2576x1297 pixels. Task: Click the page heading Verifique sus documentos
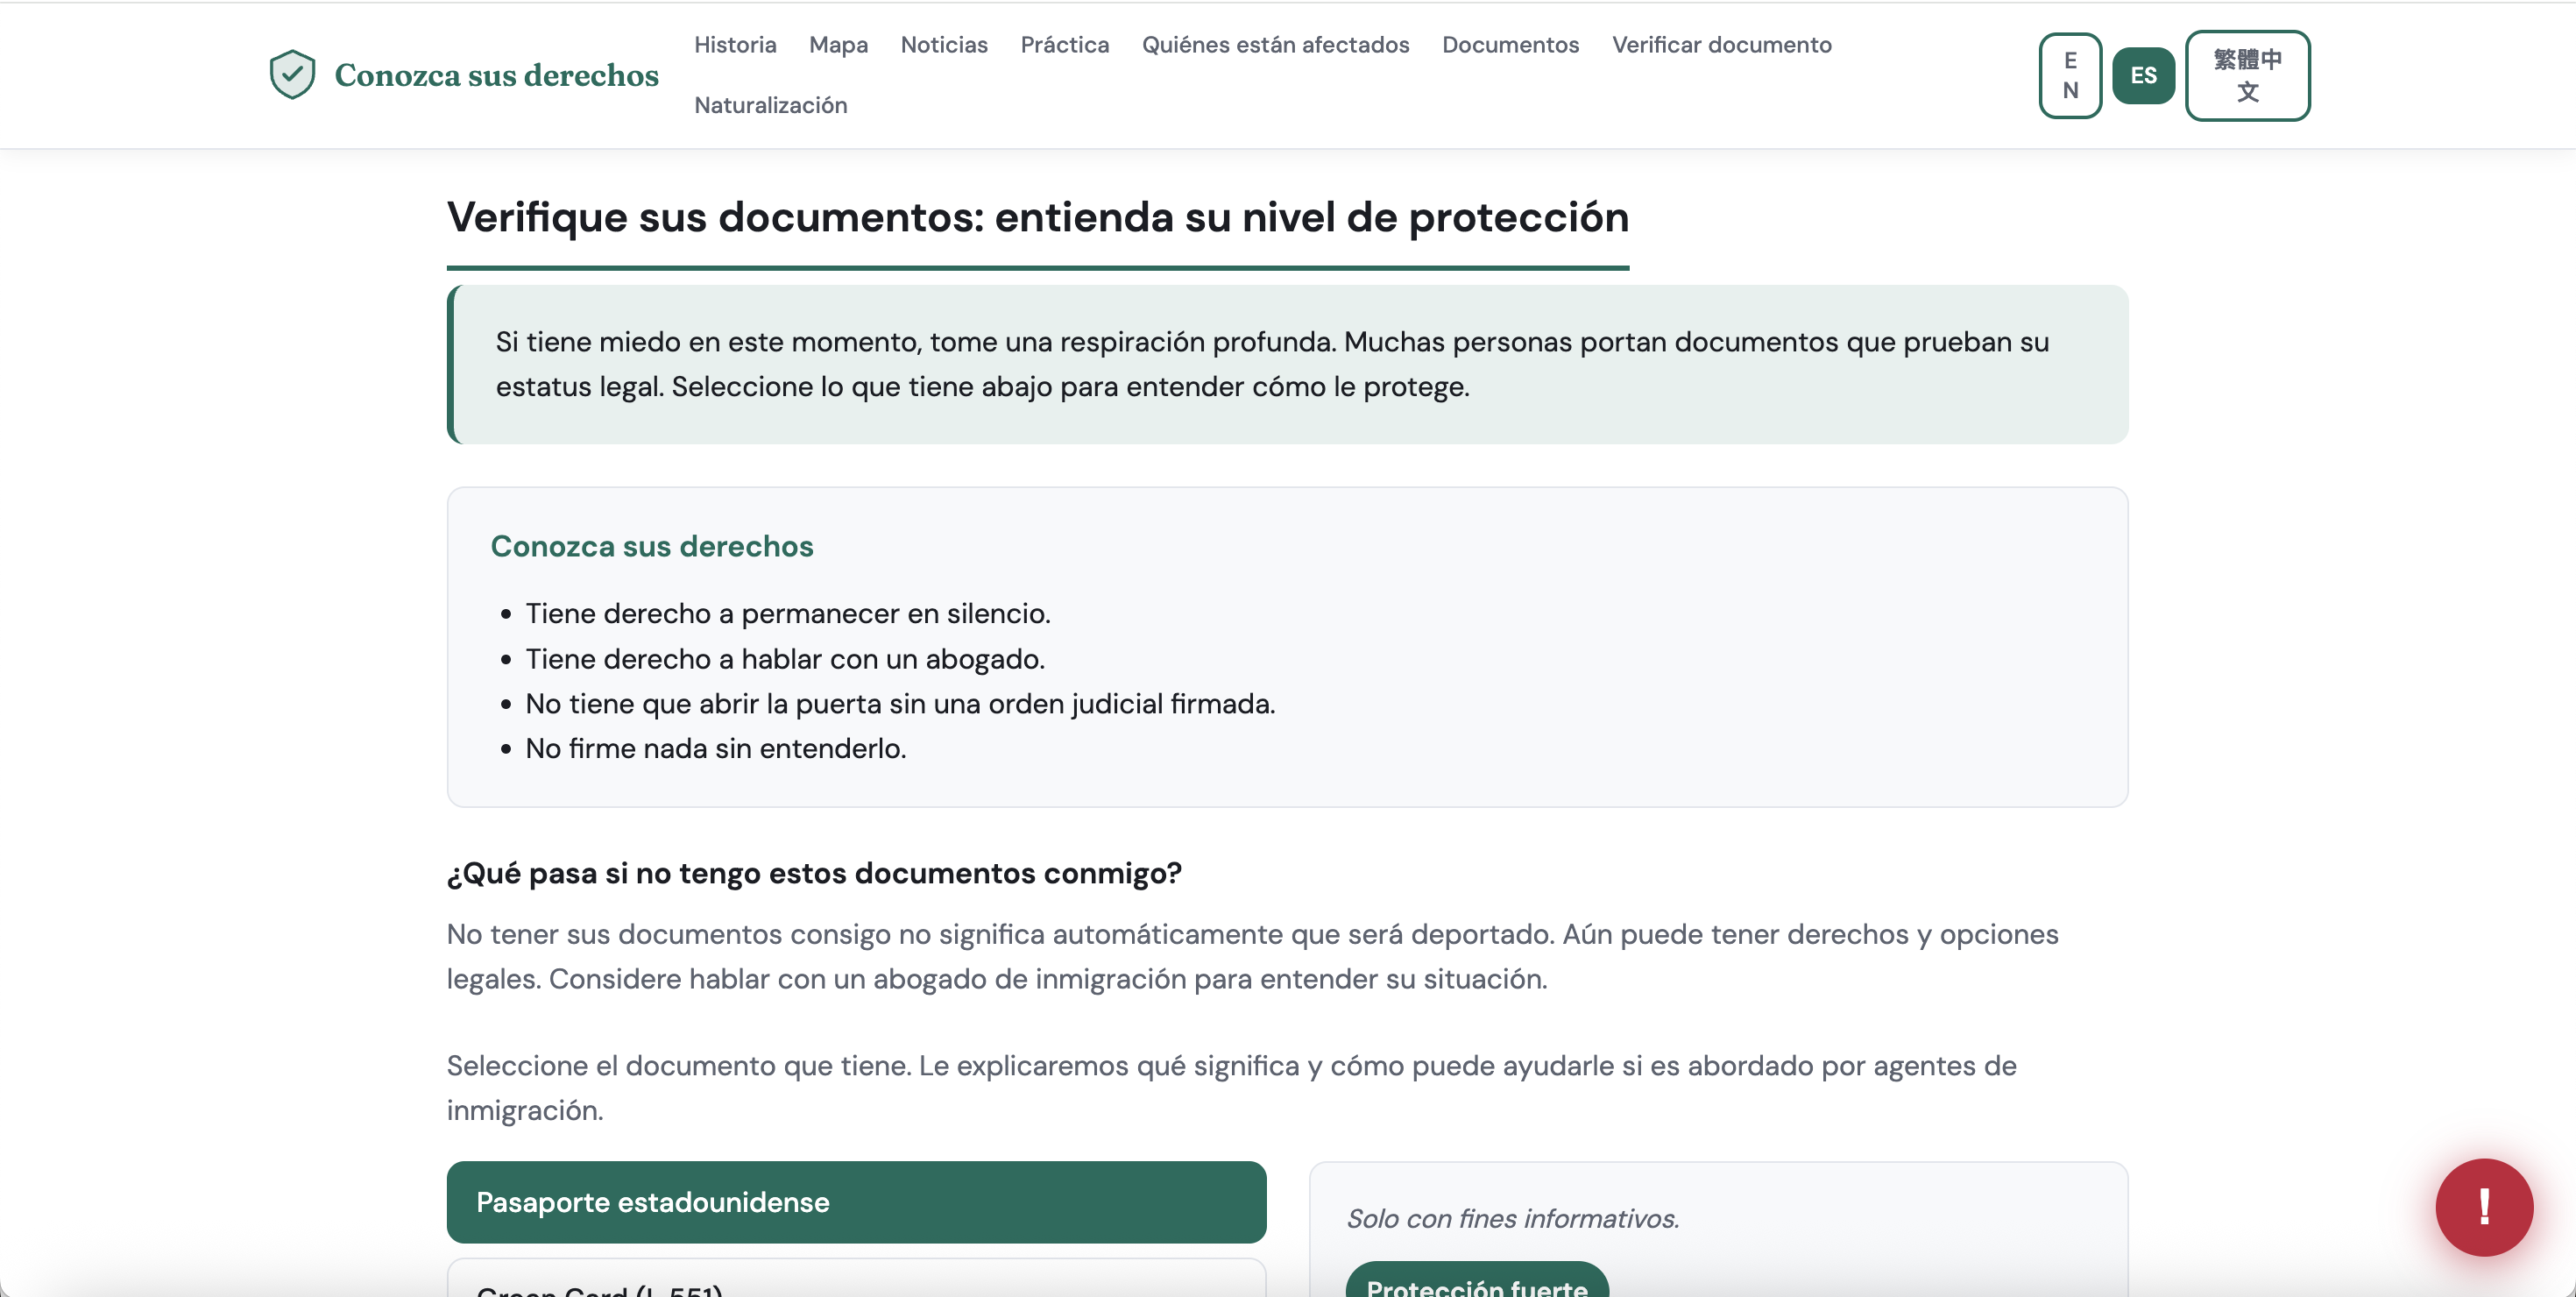1036,217
